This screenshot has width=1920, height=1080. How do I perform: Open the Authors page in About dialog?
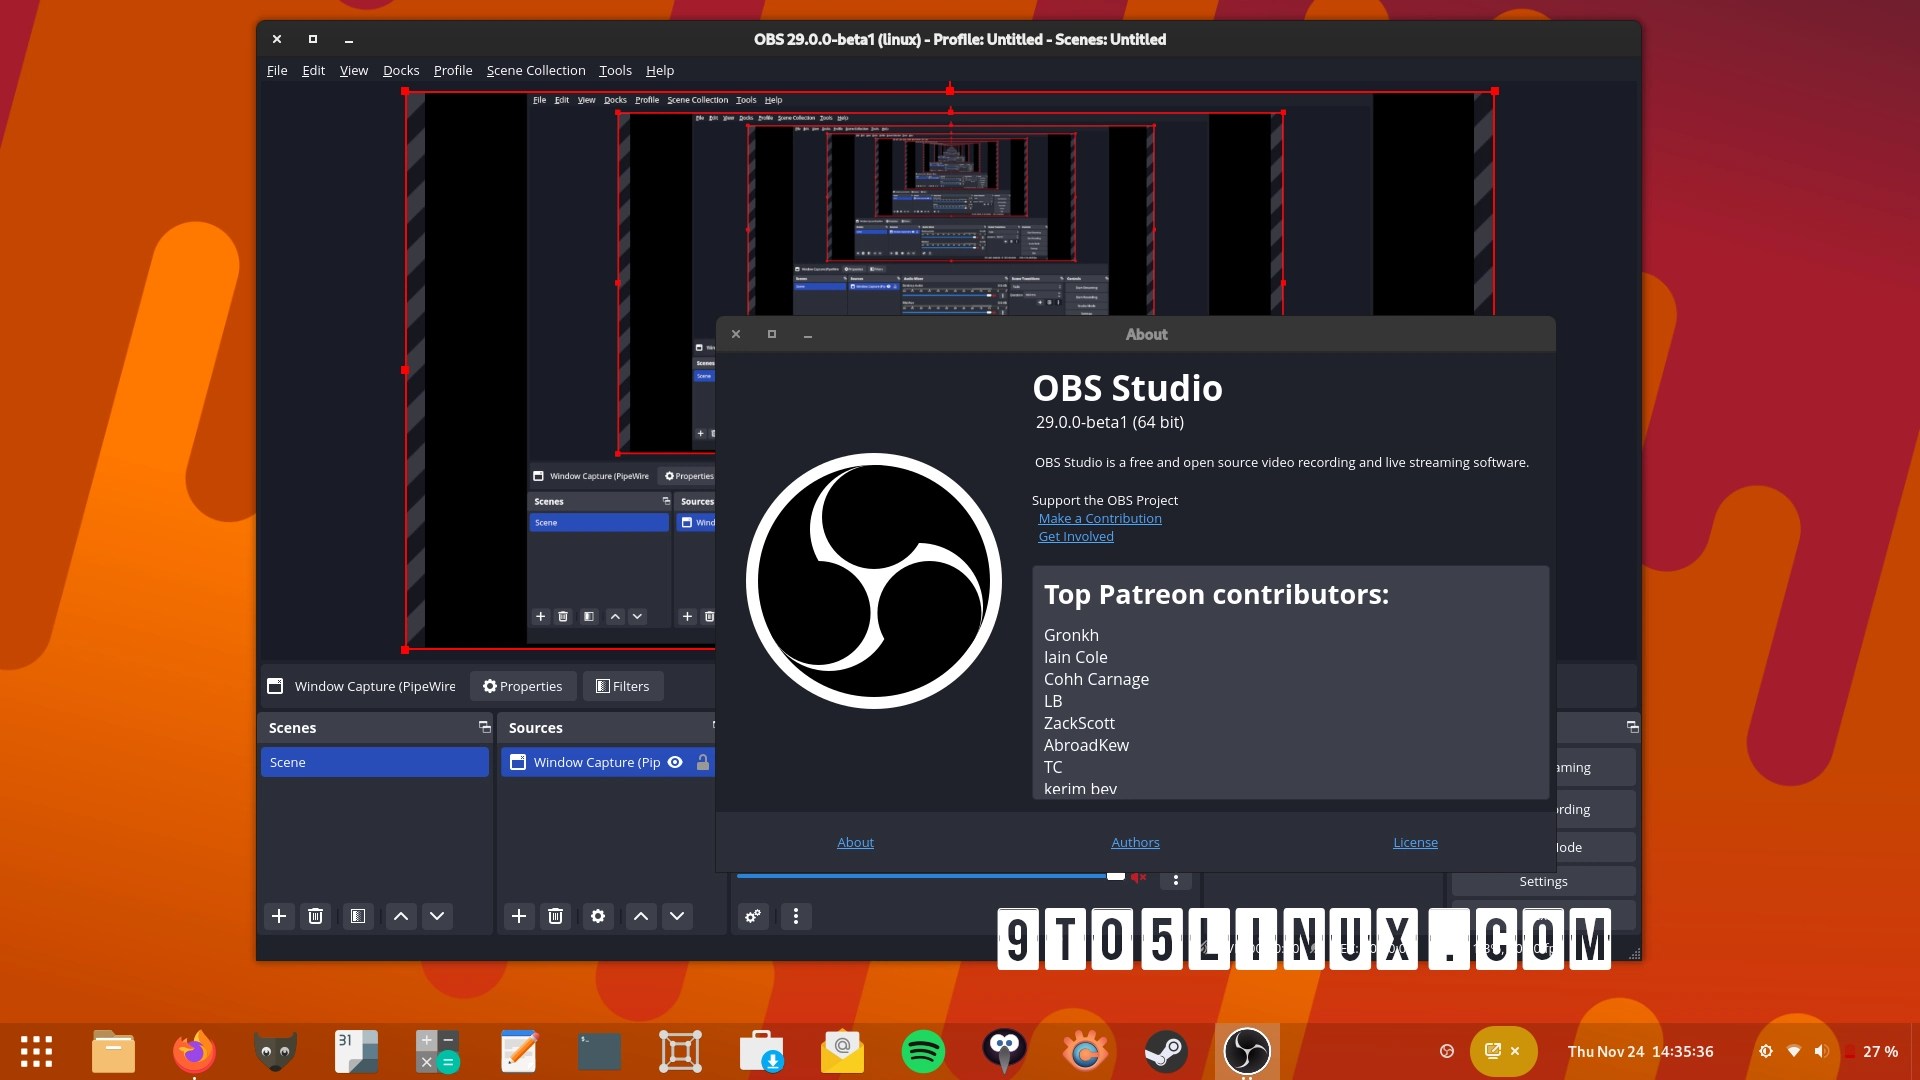[x=1135, y=842]
